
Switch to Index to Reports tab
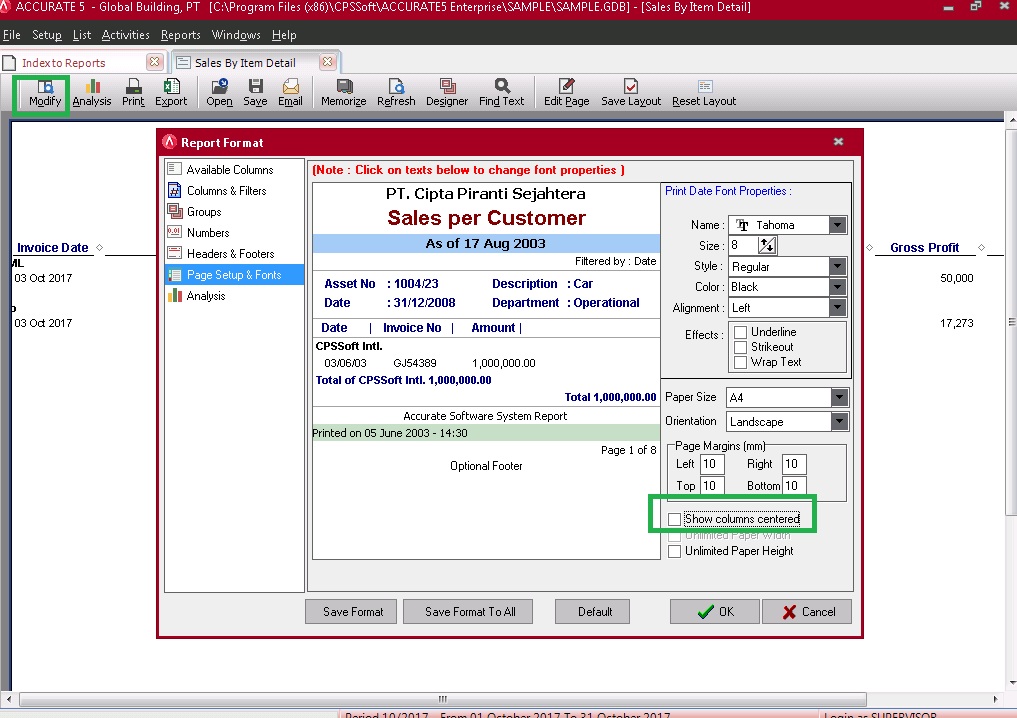tap(64, 62)
